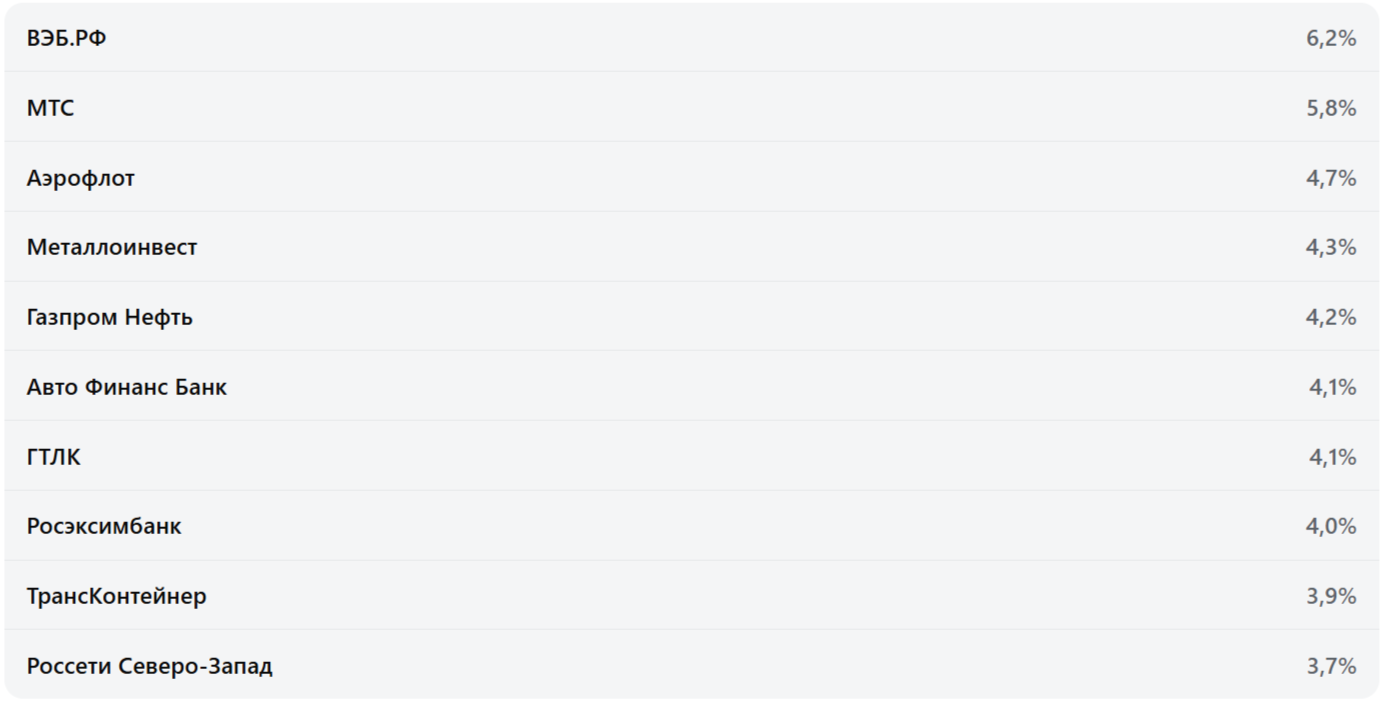Click the 4,3% value for Металлоинвест

[x=1331, y=247]
